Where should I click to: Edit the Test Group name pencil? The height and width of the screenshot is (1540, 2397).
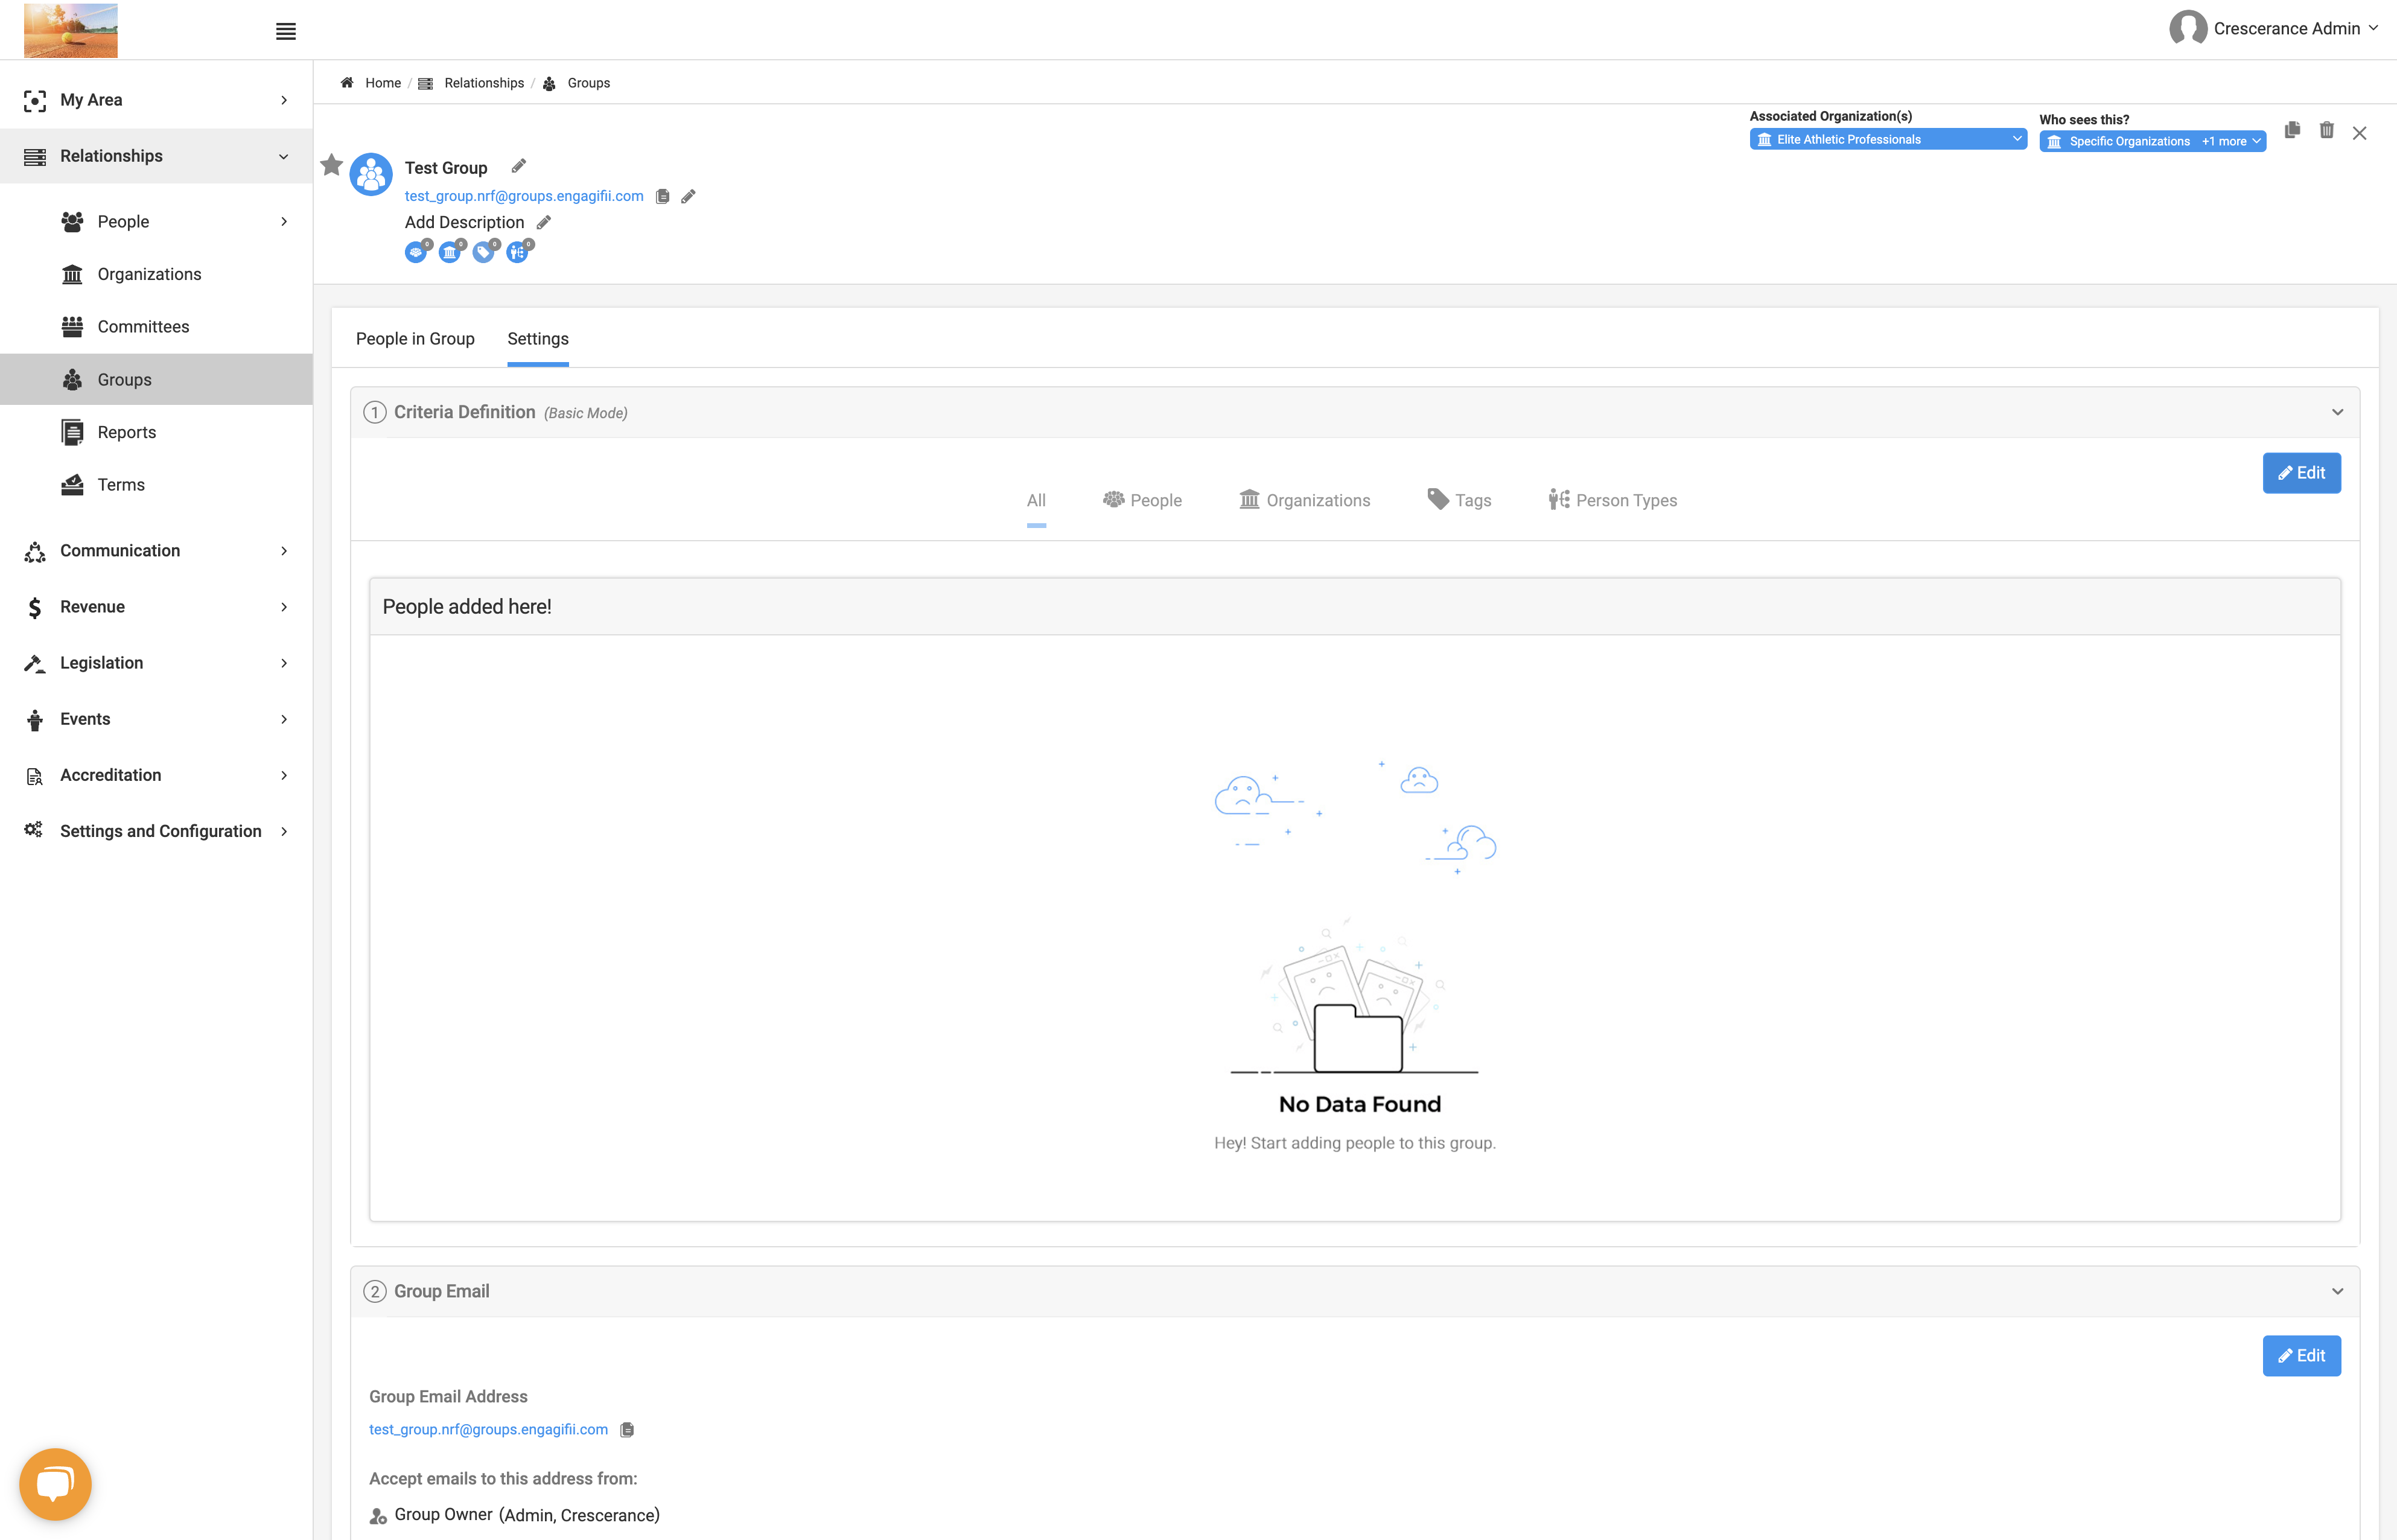click(x=518, y=166)
